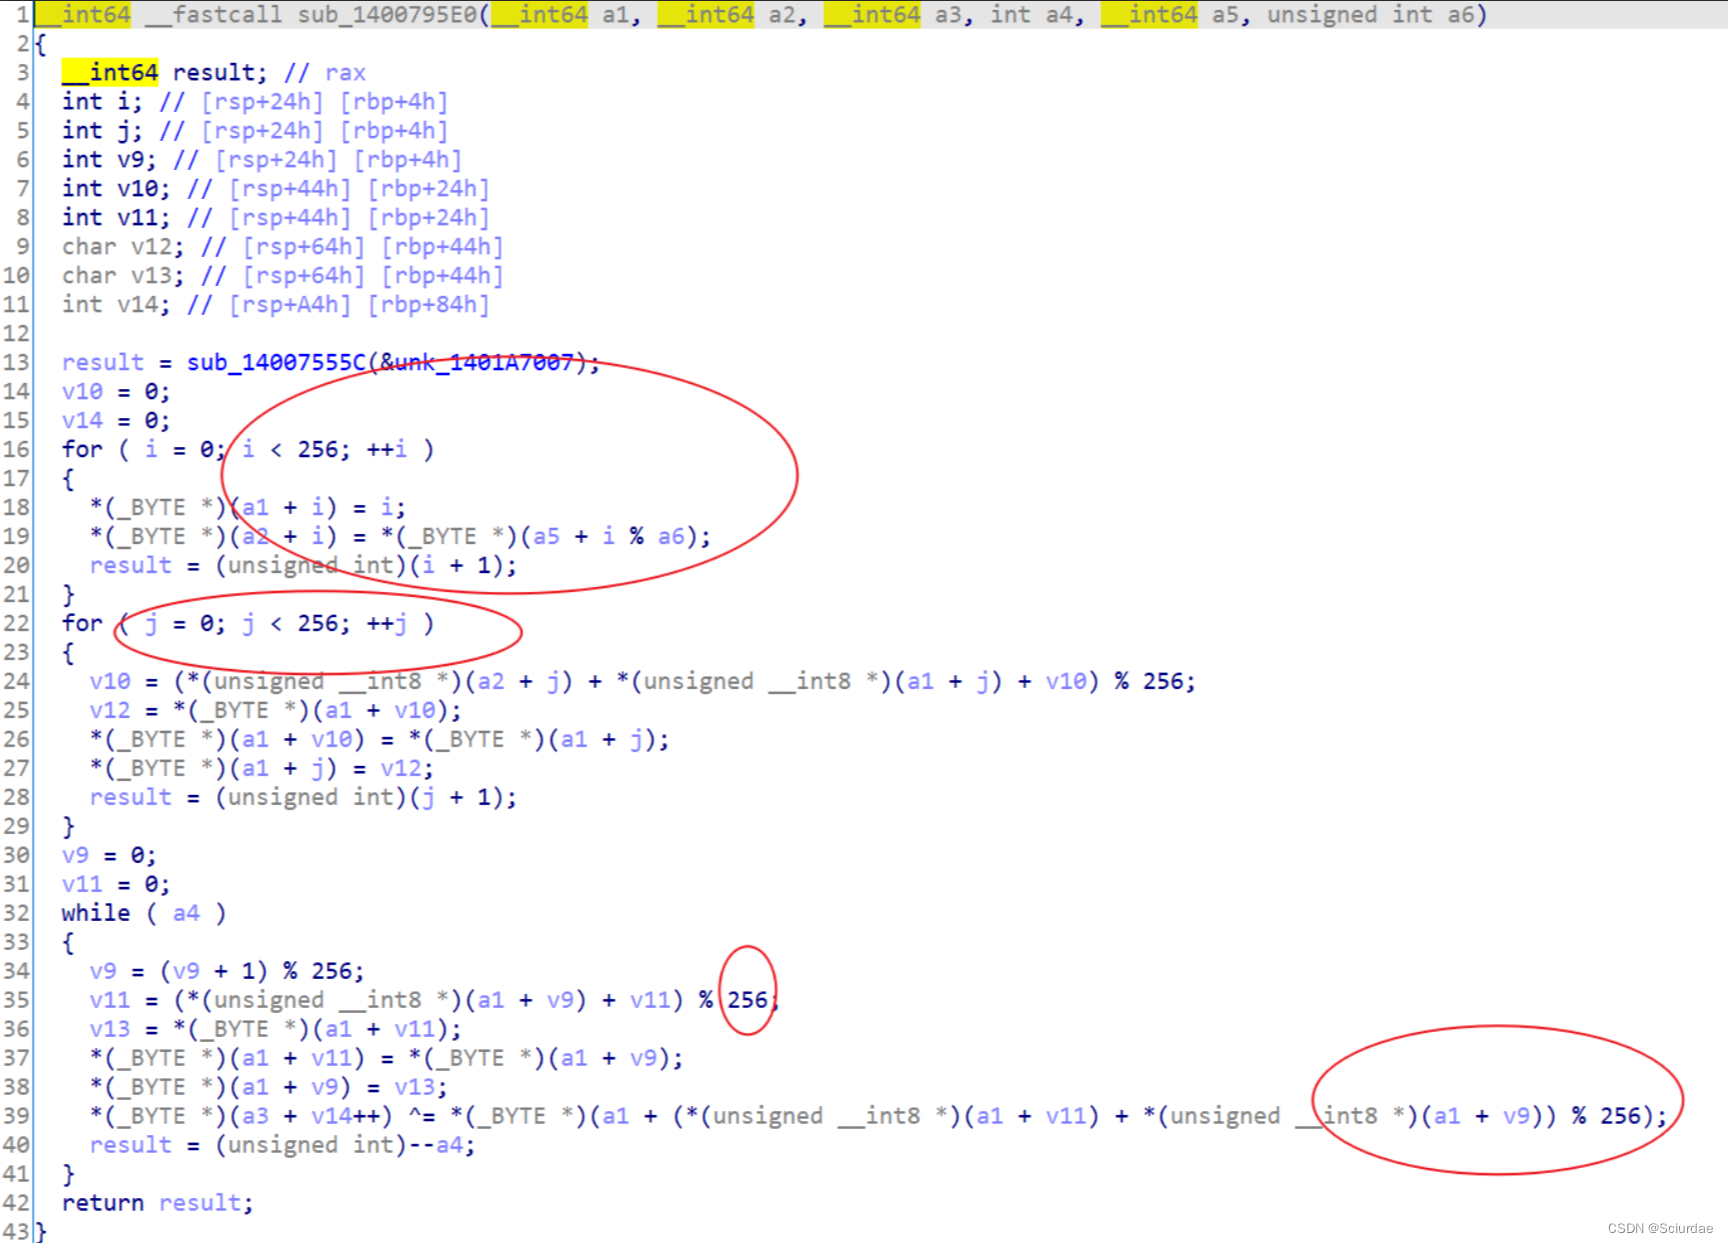Click loop variable j in the second for loop
The width and height of the screenshot is (1728, 1243).
point(150,623)
